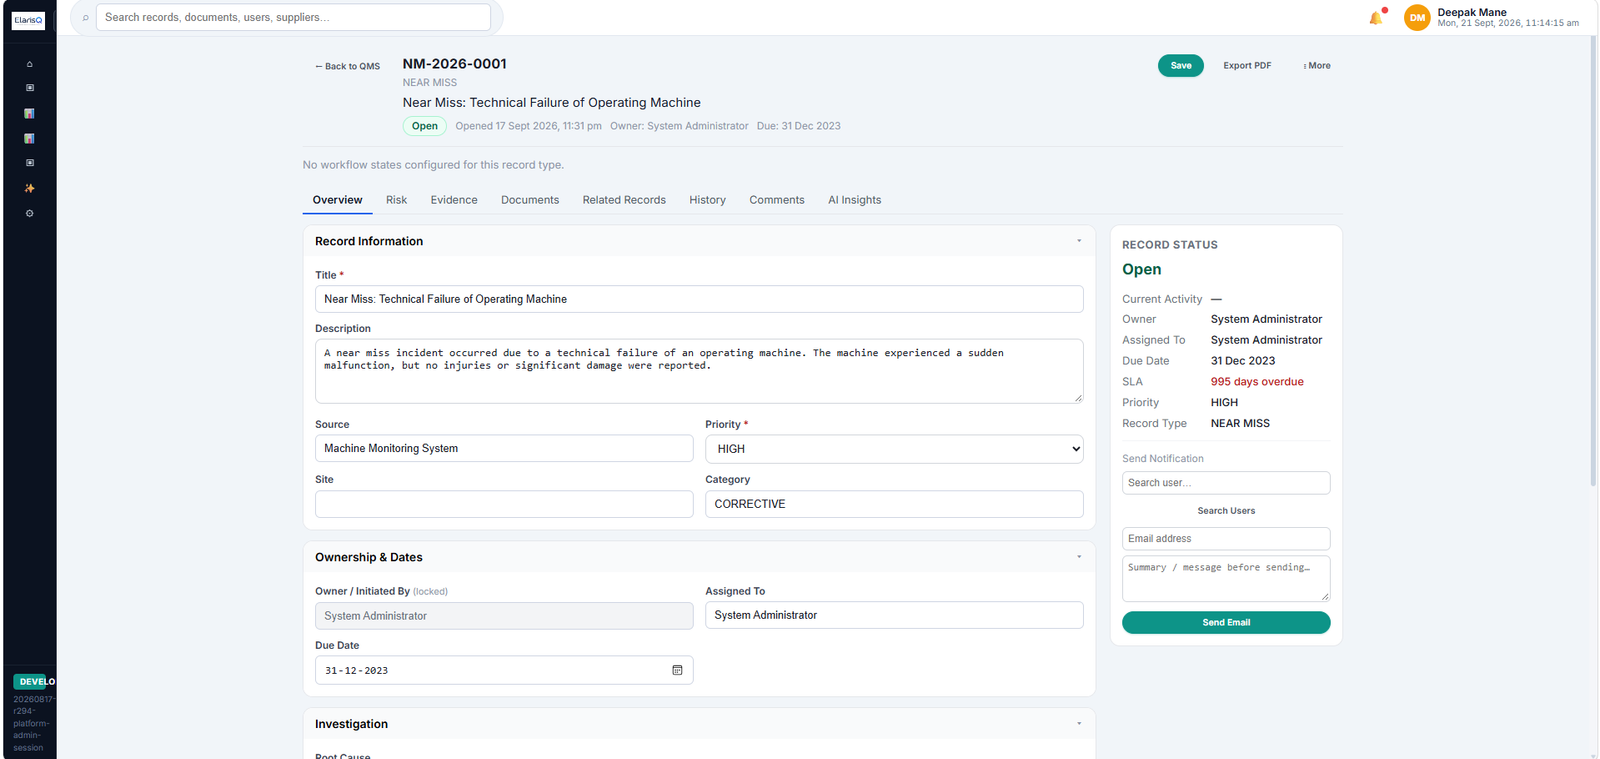Click the RECORD STATUS heading
The width and height of the screenshot is (1600, 759).
[x=1170, y=245]
